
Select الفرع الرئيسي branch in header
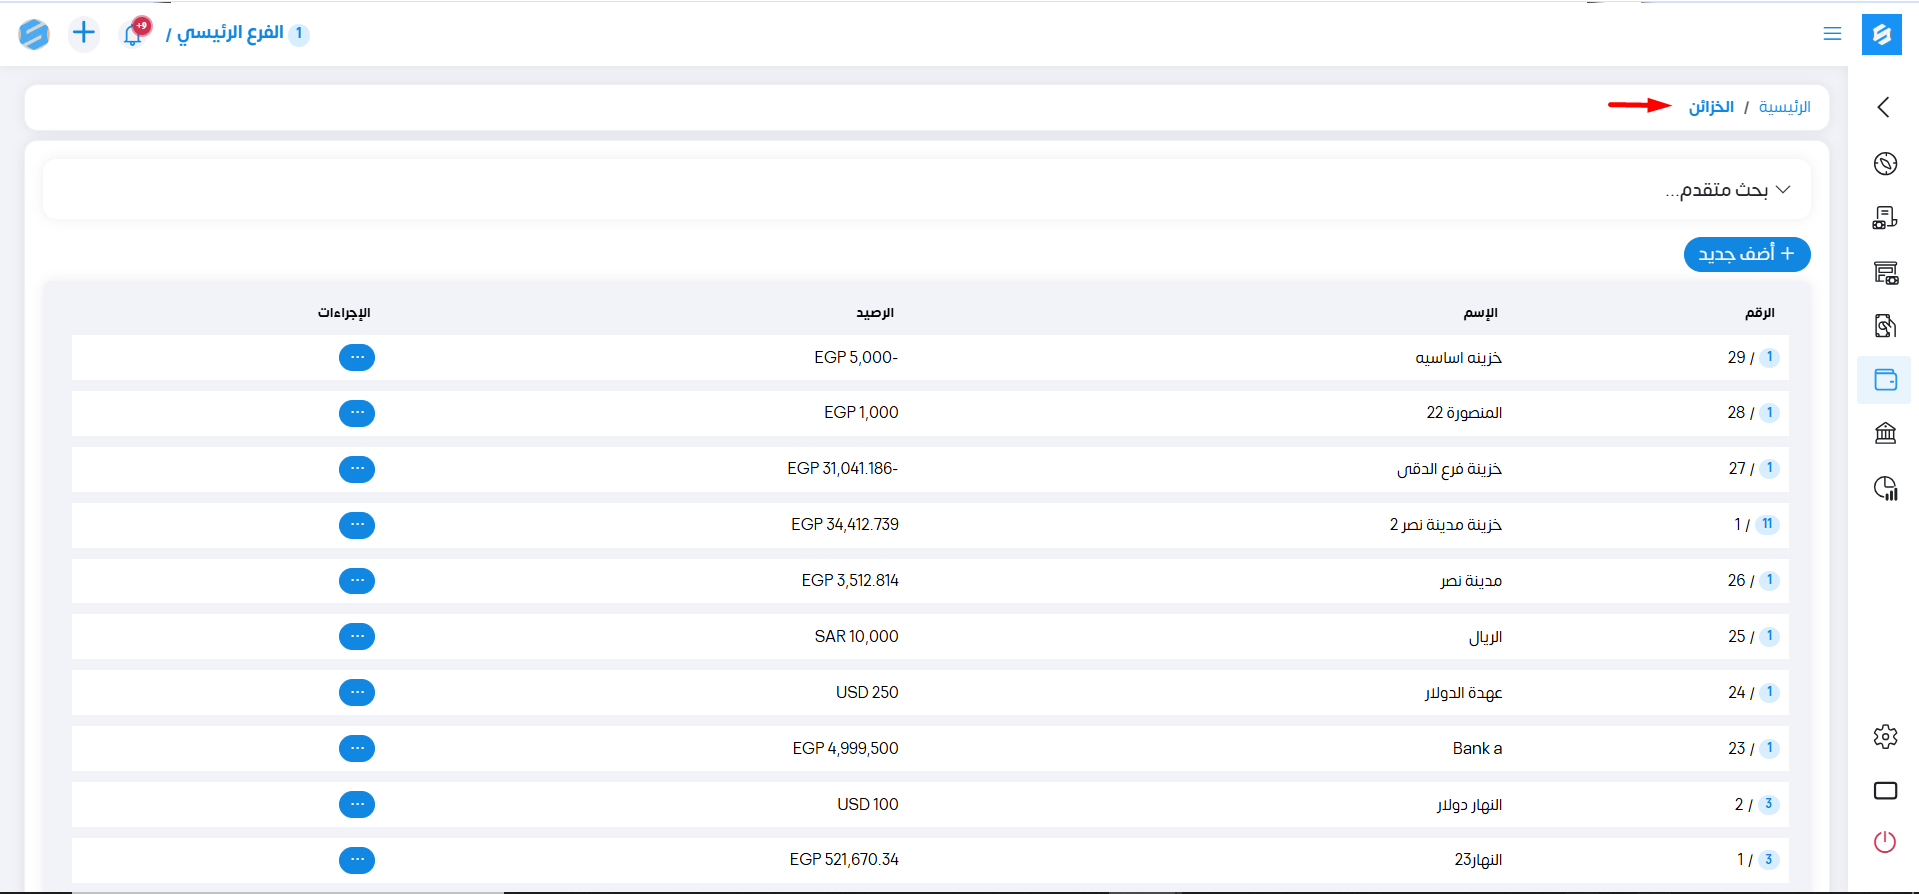tap(230, 33)
